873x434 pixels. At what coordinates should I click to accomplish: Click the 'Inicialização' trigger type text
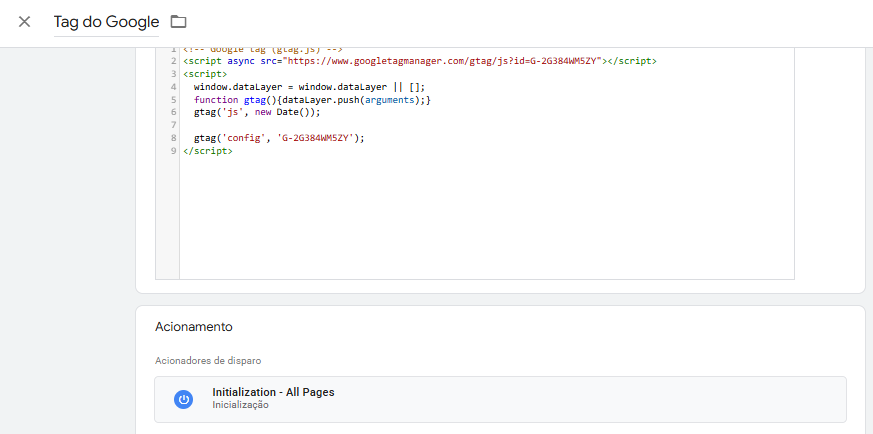241,405
